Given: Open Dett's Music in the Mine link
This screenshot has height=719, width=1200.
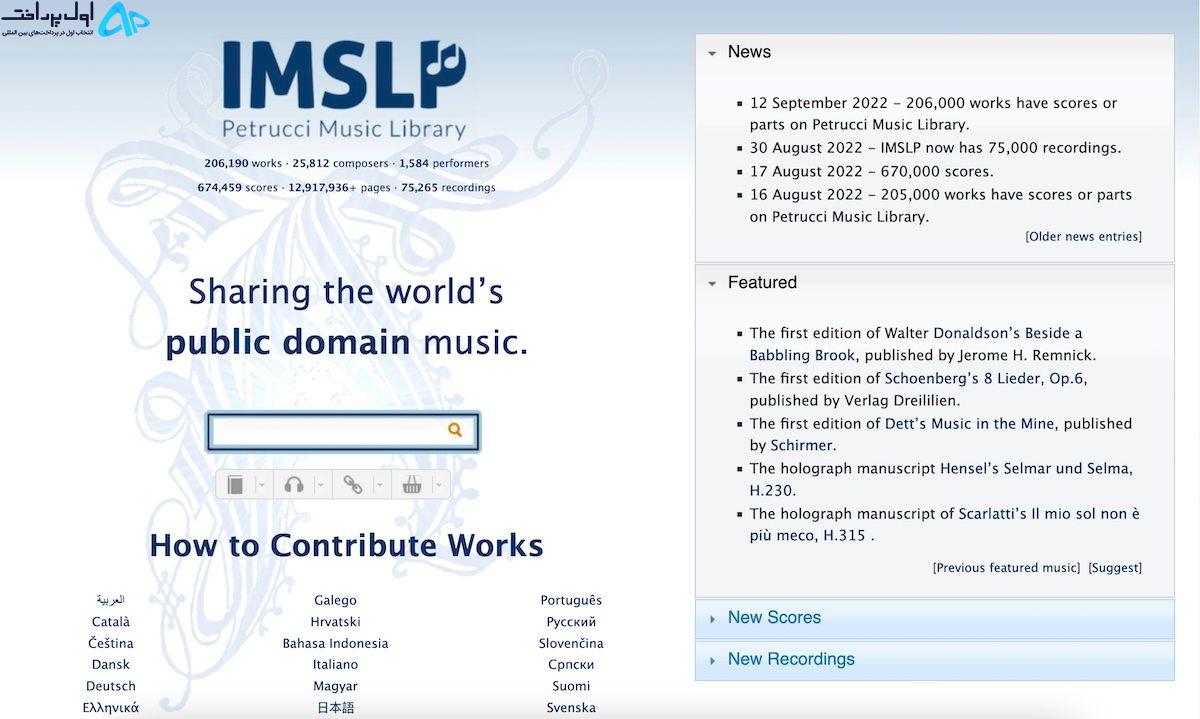Looking at the screenshot, I should pyautogui.click(x=969, y=424).
